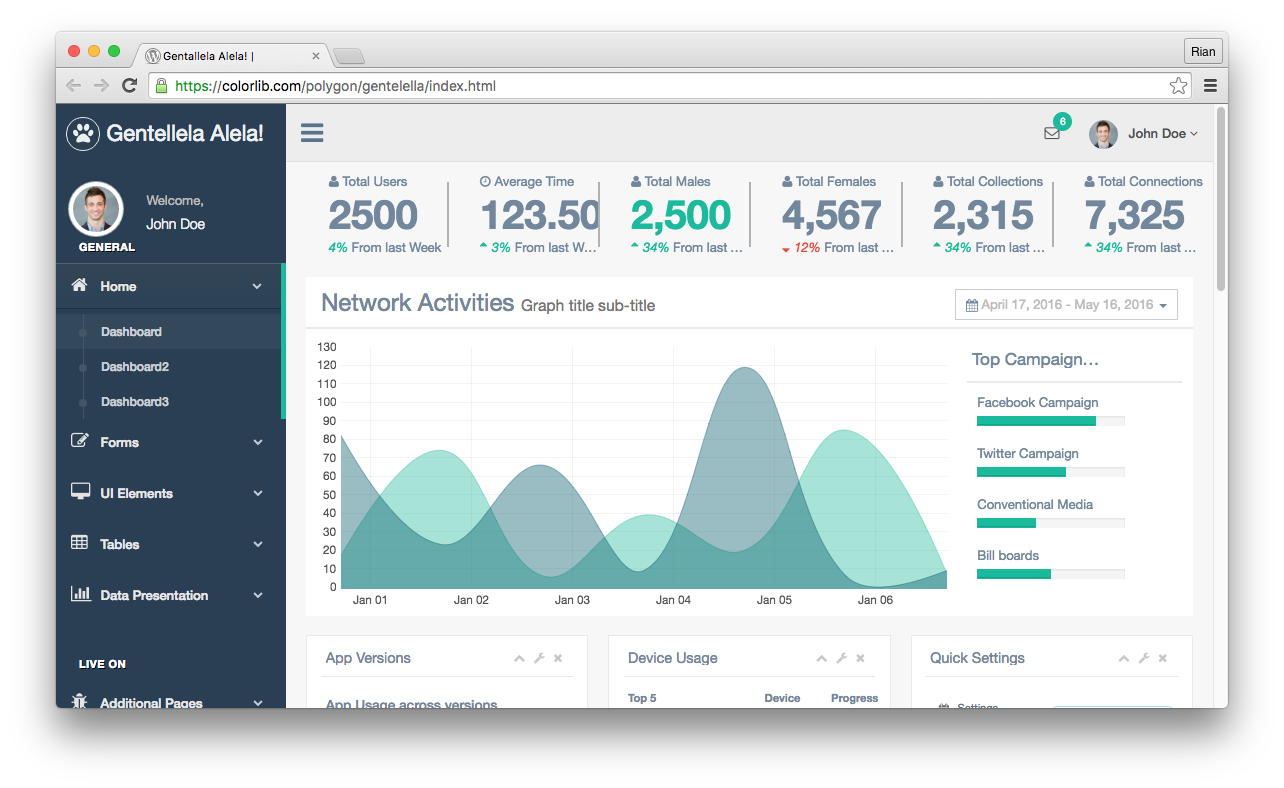Open the sidebar hamburger menu icon
This screenshot has height=788, width=1284.
point(311,132)
